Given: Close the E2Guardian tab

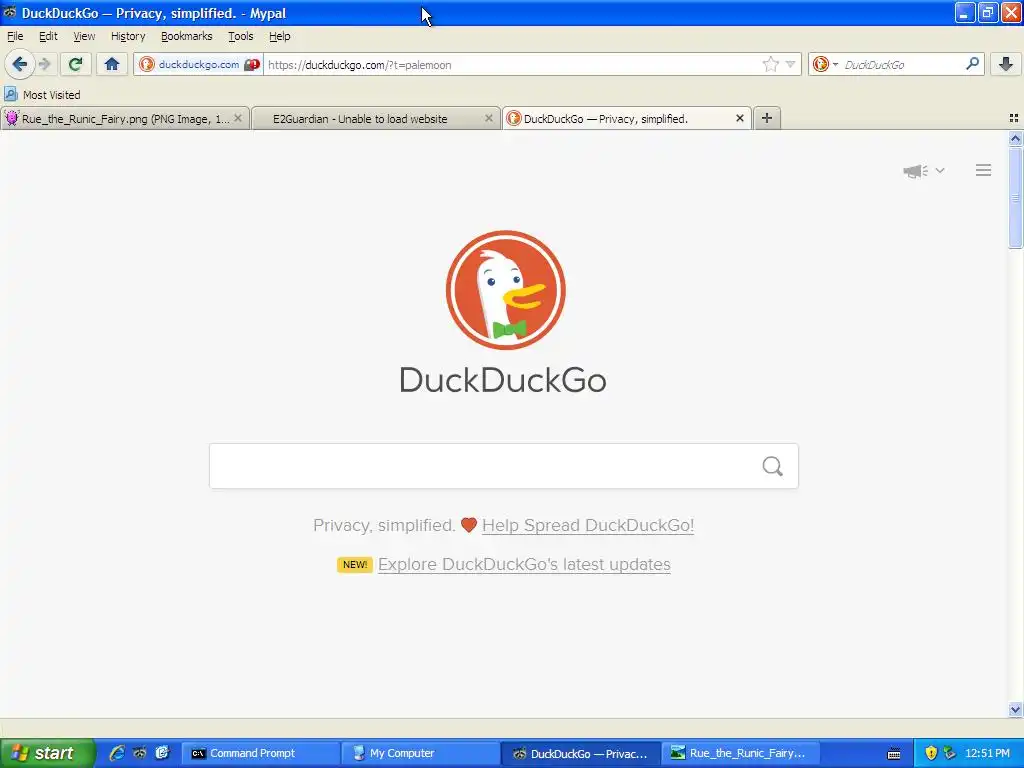Looking at the screenshot, I should point(488,118).
